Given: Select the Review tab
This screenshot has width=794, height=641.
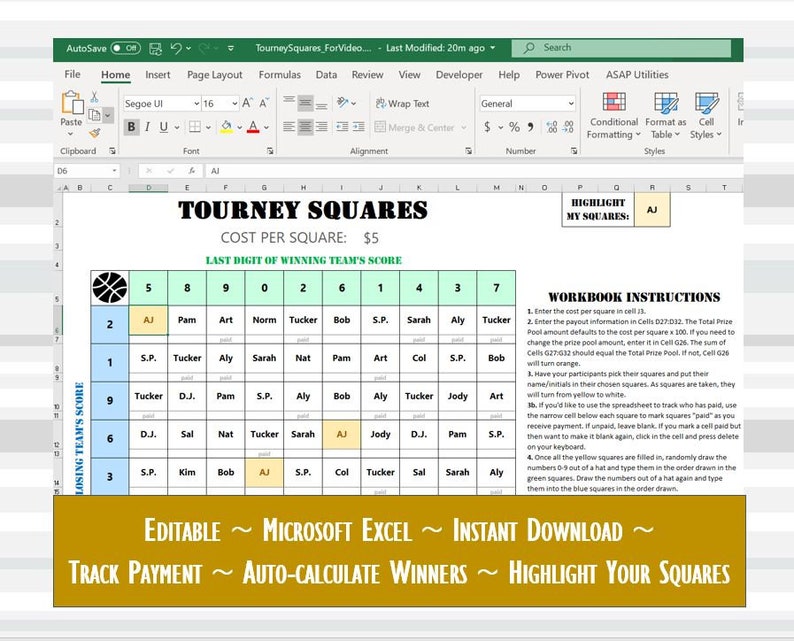Looking at the screenshot, I should (368, 75).
